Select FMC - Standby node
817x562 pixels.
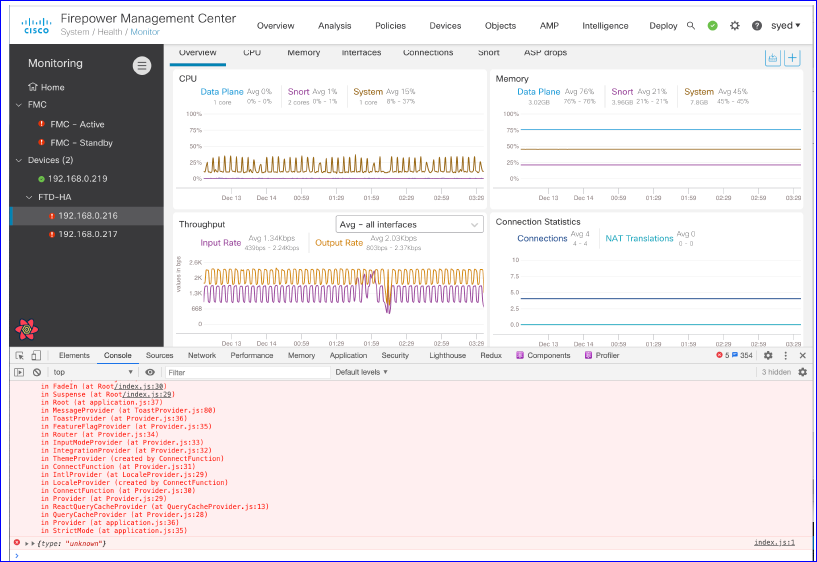coord(81,143)
